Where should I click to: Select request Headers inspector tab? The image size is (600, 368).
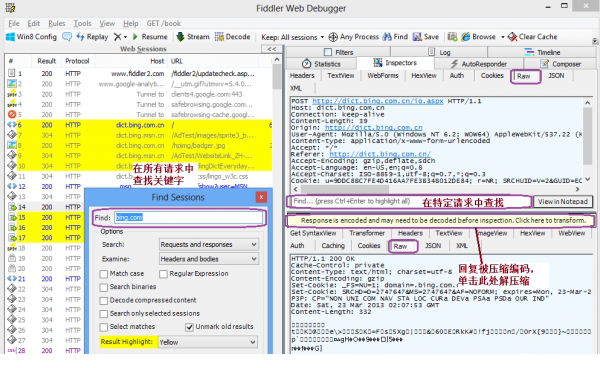pos(302,76)
